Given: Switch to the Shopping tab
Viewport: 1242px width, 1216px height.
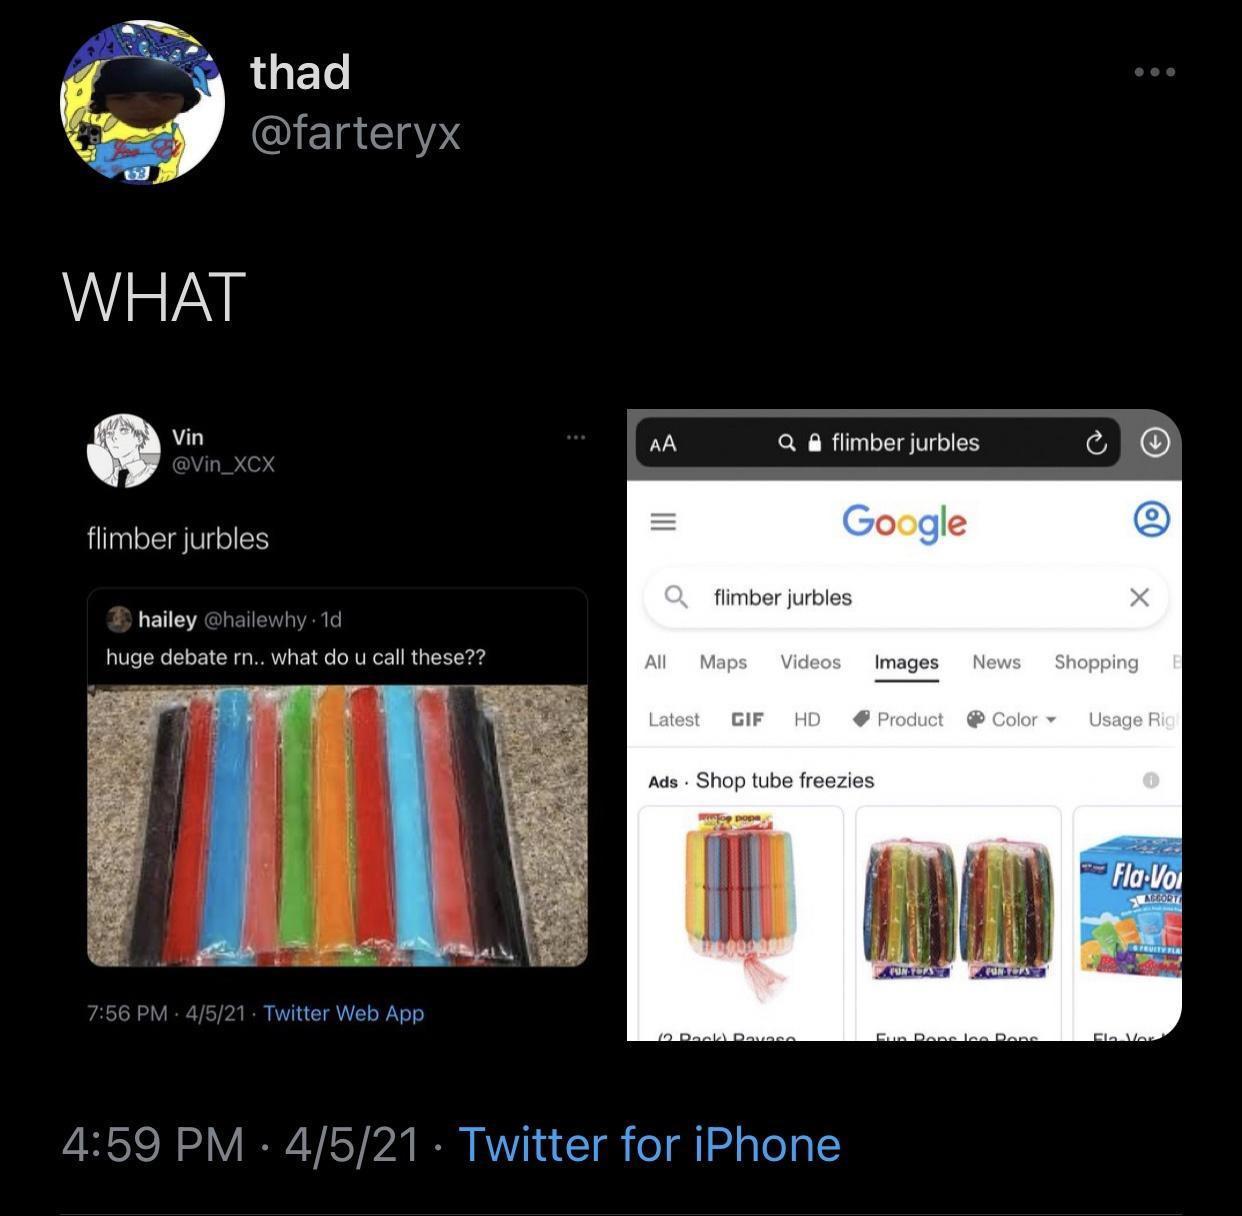Looking at the screenshot, I should click(x=1096, y=662).
